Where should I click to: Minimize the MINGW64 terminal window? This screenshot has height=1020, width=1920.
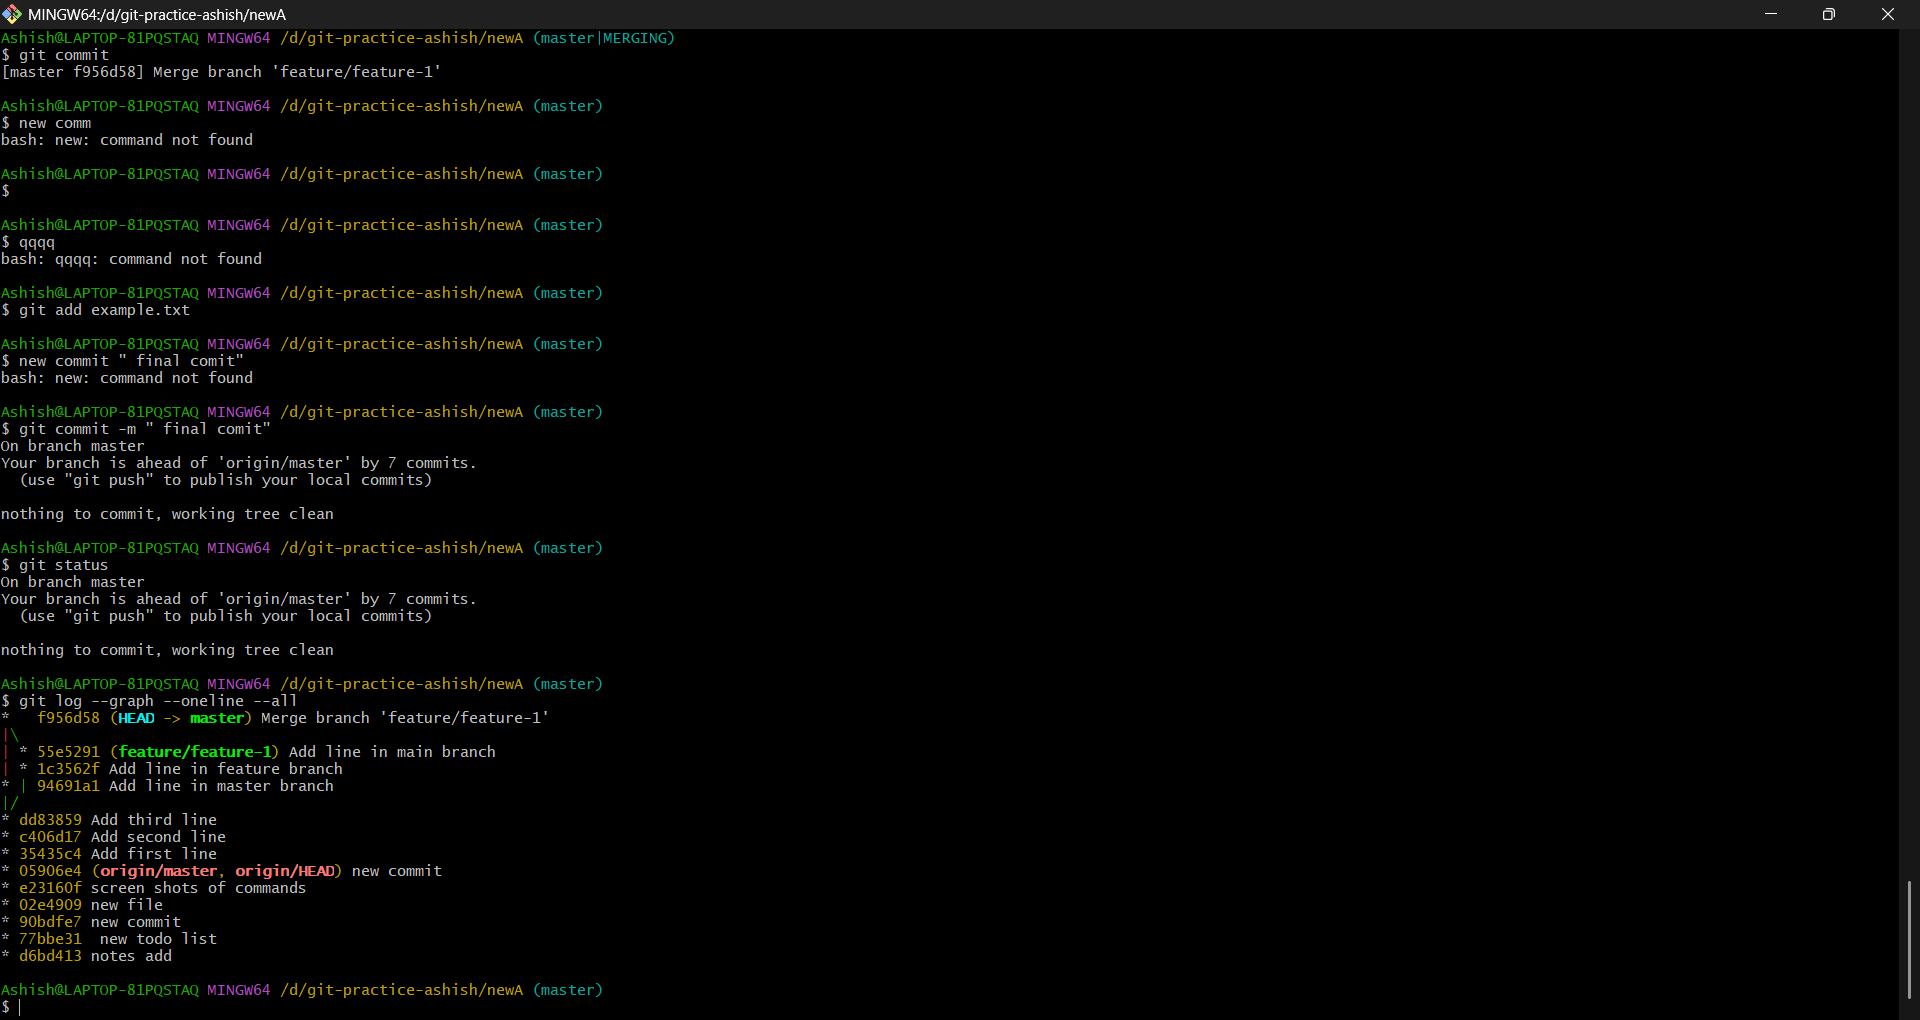1771,14
